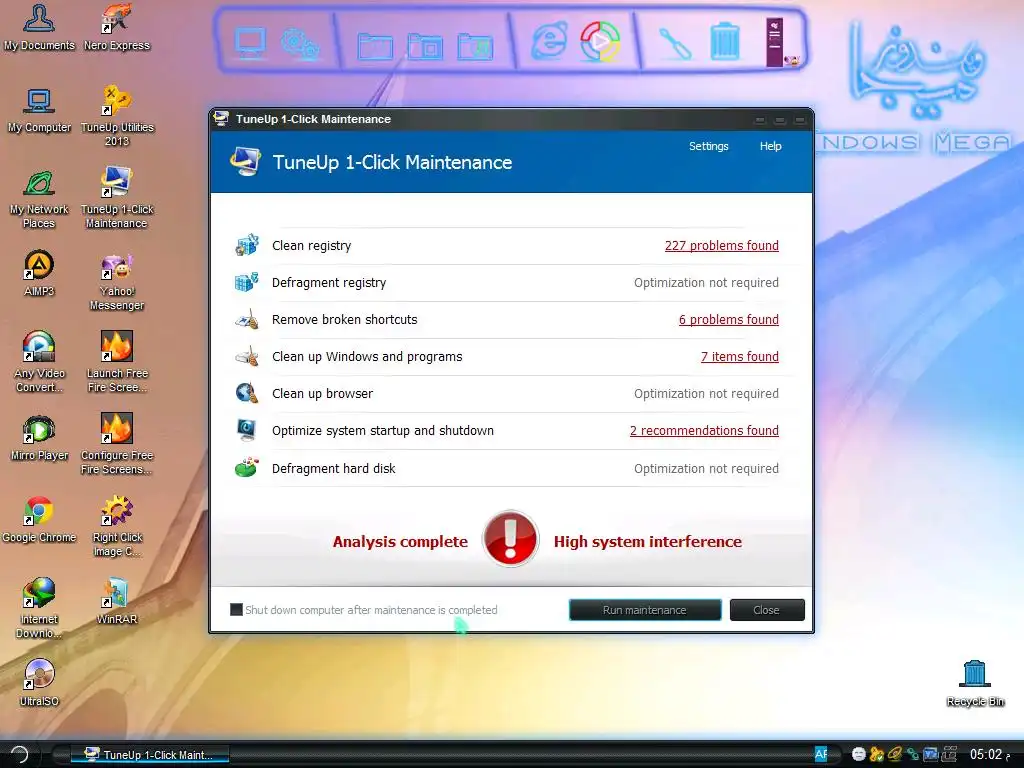This screenshot has height=768, width=1024.
Task: Open the Internet Download Manager shortcut
Action: (39, 608)
